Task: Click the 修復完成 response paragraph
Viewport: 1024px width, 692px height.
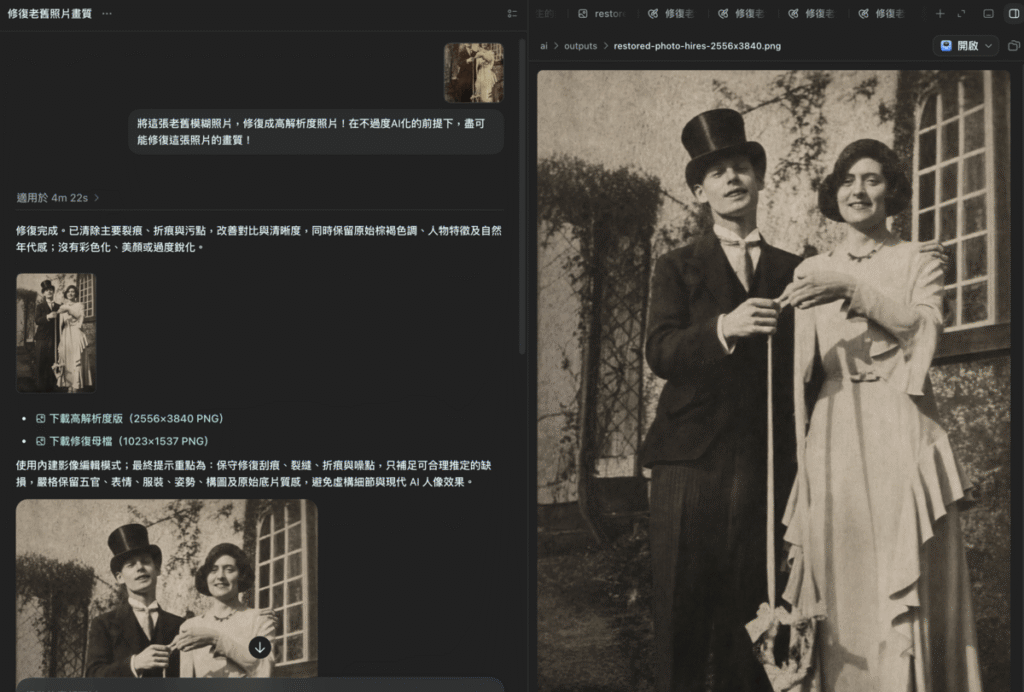Action: point(259,239)
